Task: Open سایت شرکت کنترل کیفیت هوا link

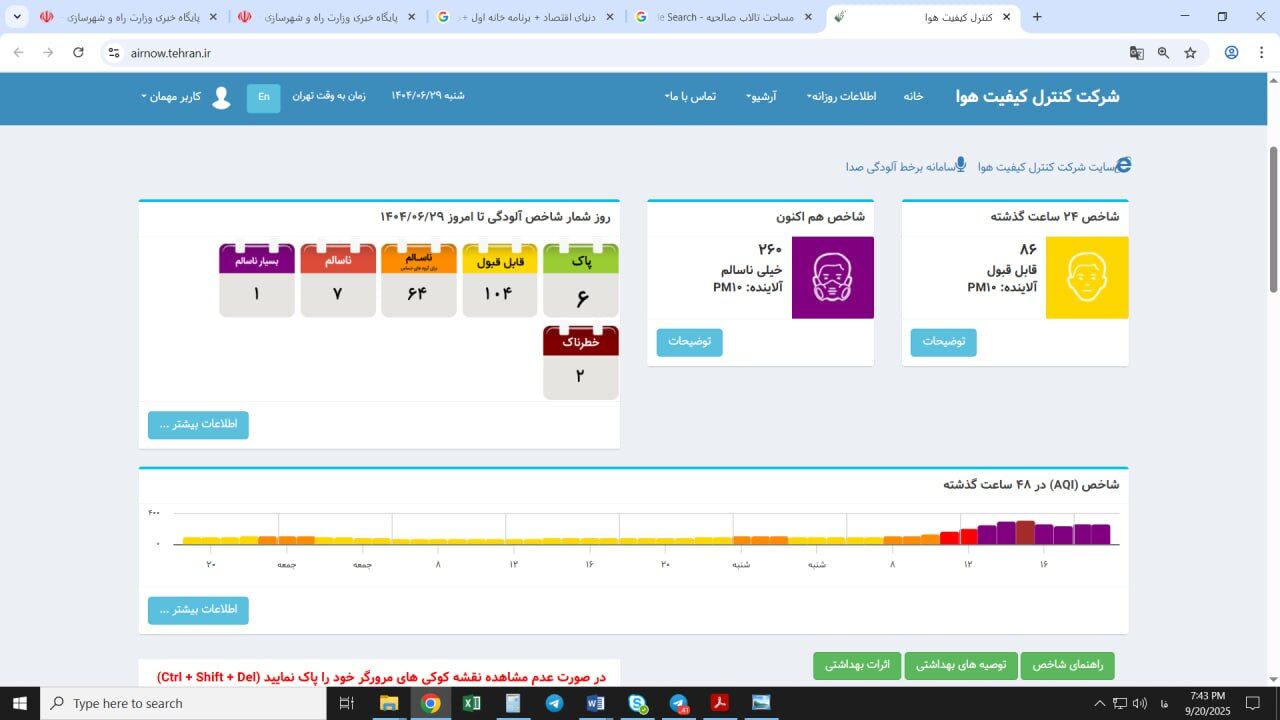Action: (x=1045, y=167)
